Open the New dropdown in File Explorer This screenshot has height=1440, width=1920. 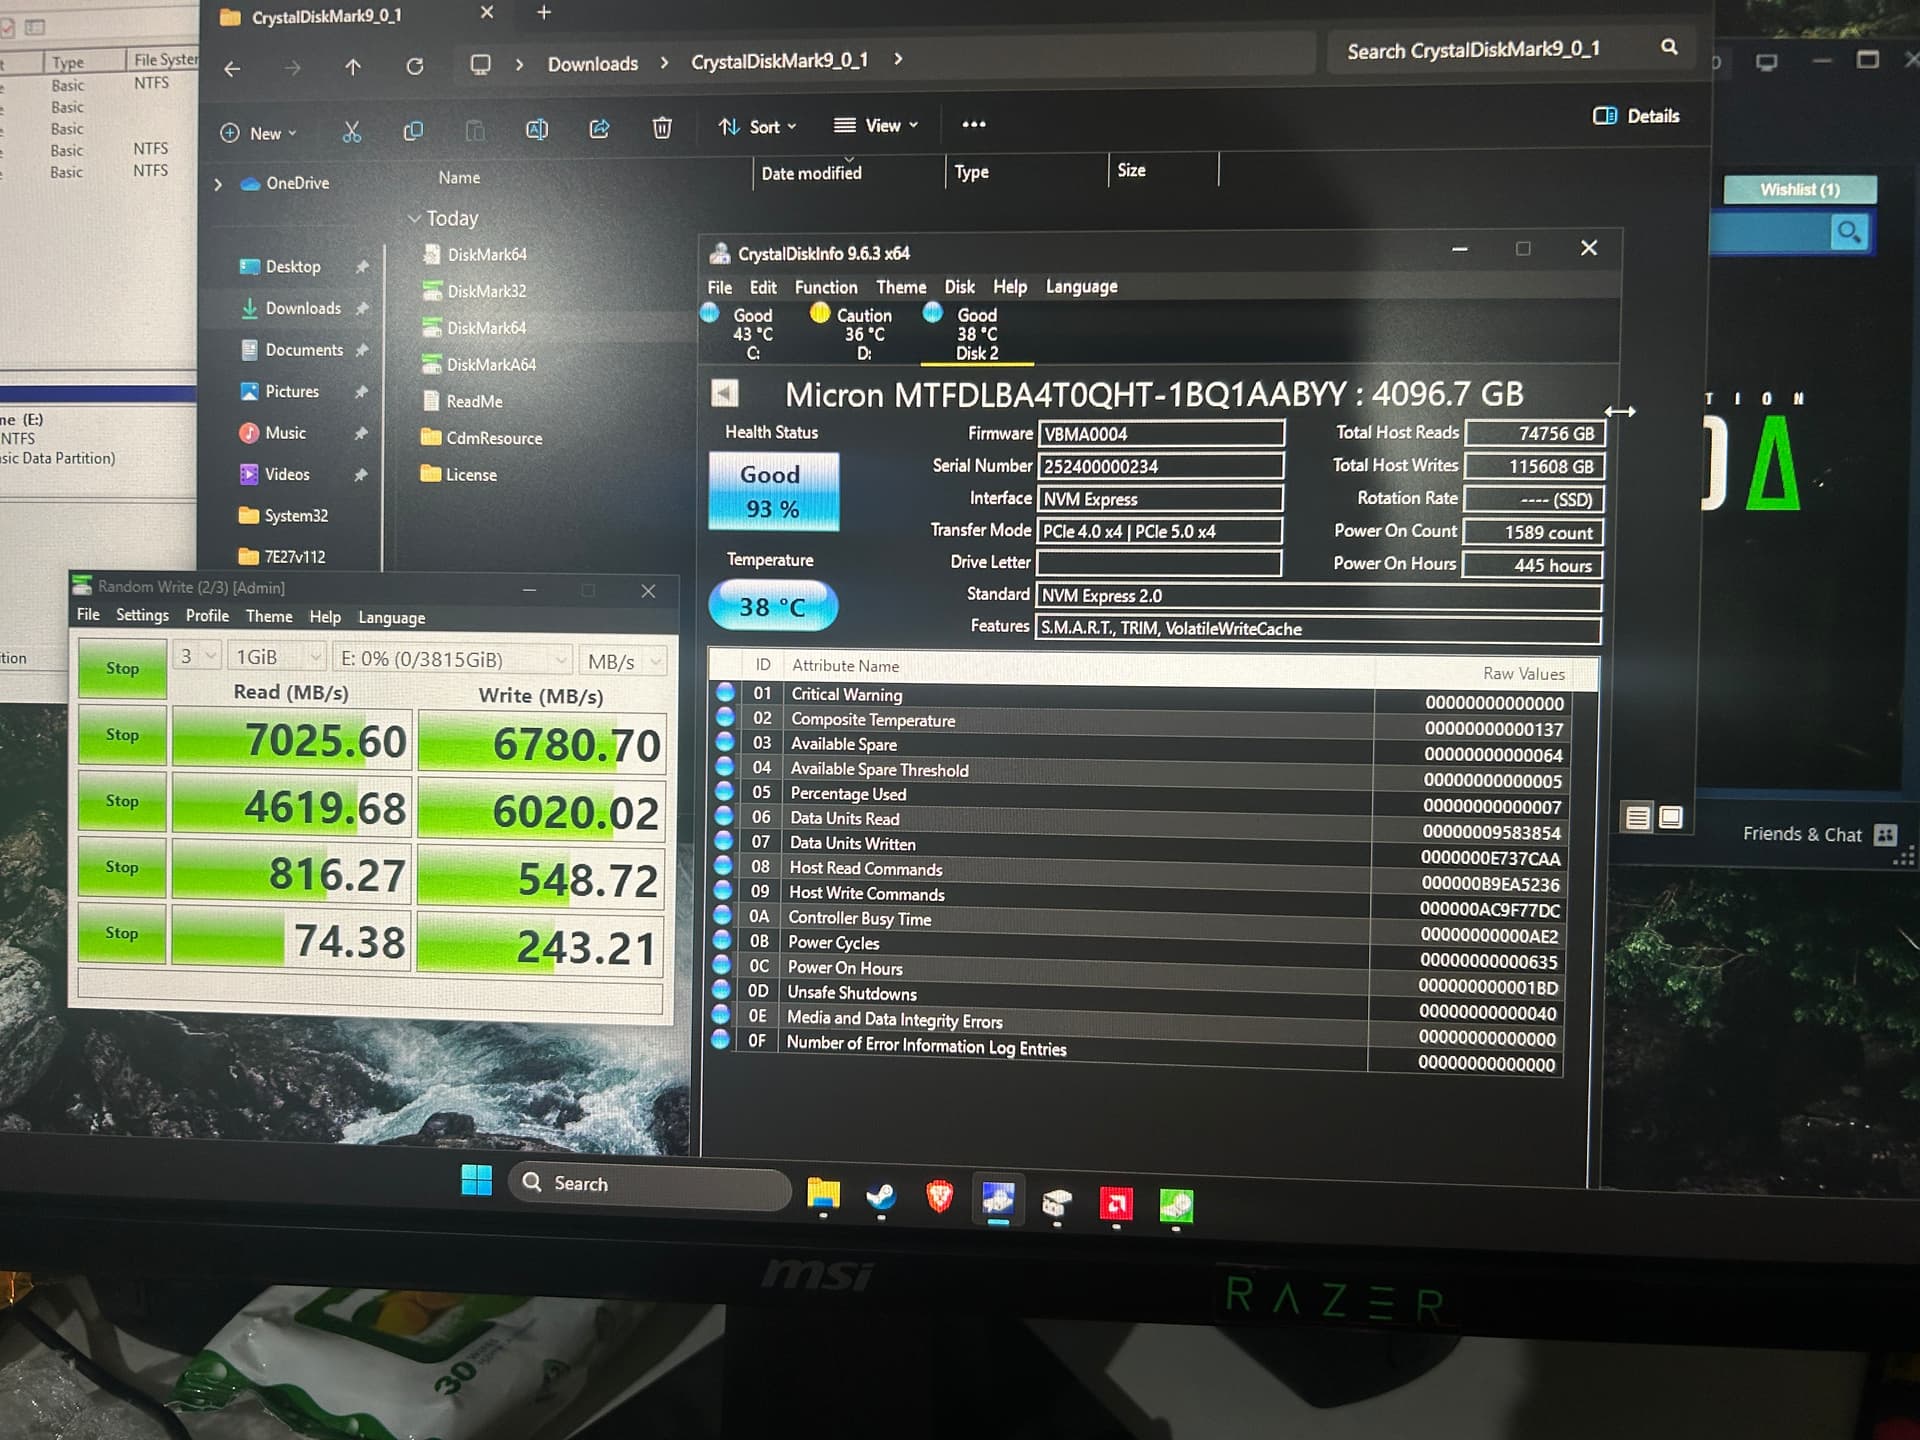[x=259, y=133]
